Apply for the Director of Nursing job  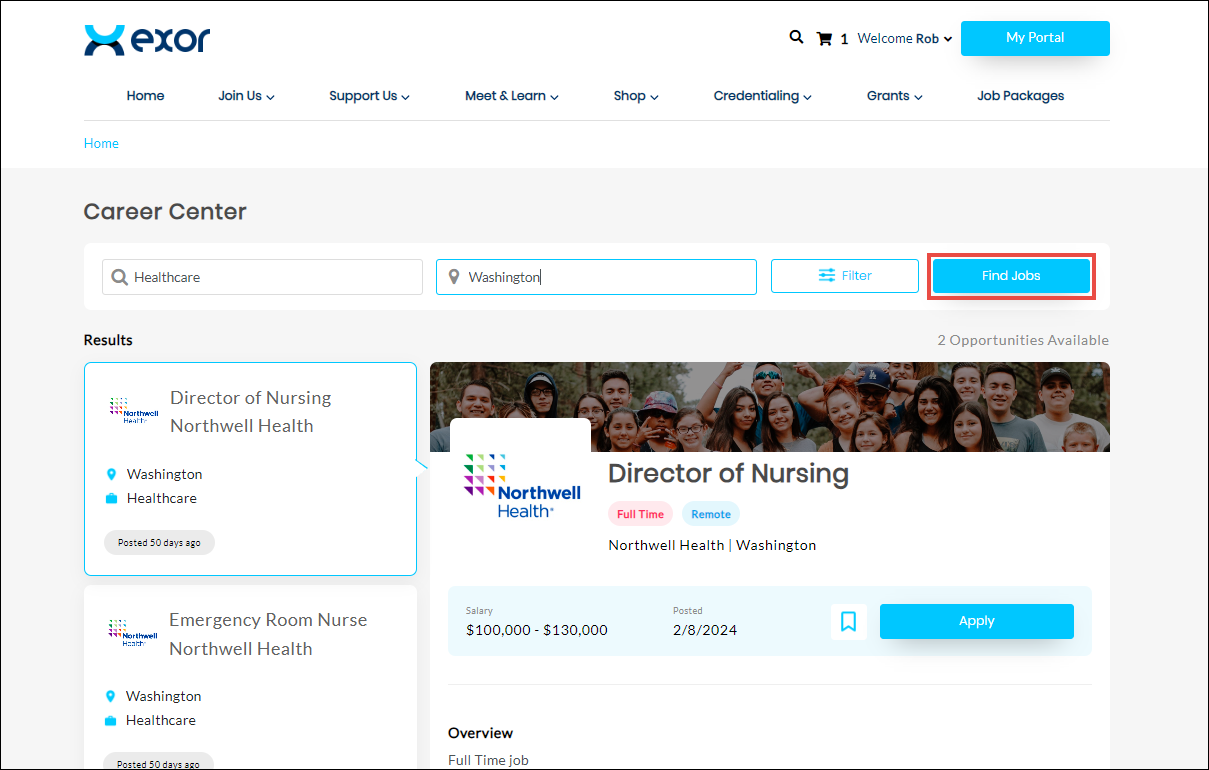pos(976,621)
